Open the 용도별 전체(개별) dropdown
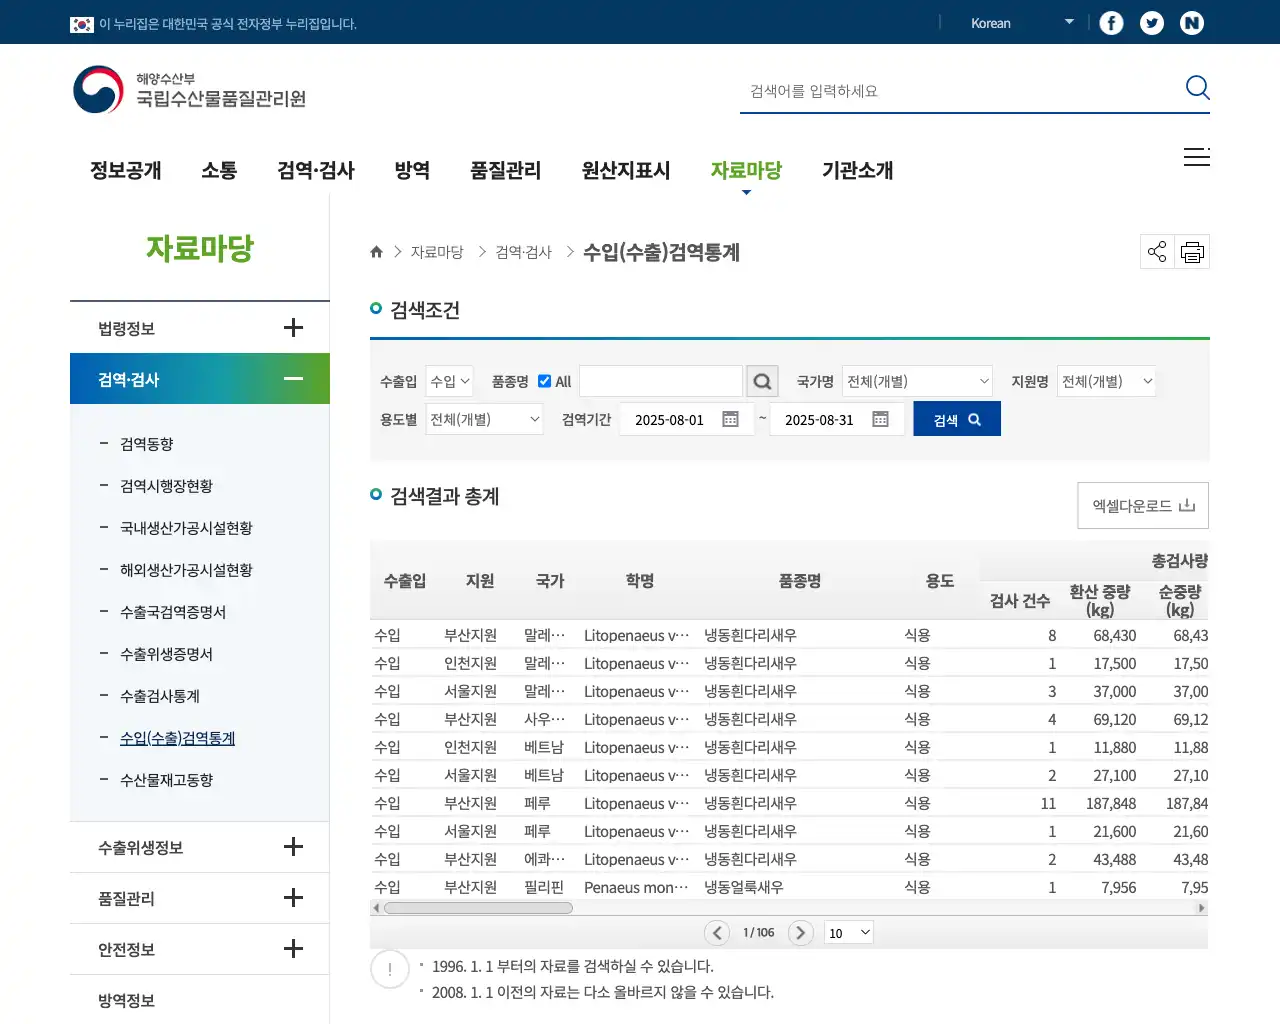This screenshot has height=1024, width=1280. click(x=484, y=419)
